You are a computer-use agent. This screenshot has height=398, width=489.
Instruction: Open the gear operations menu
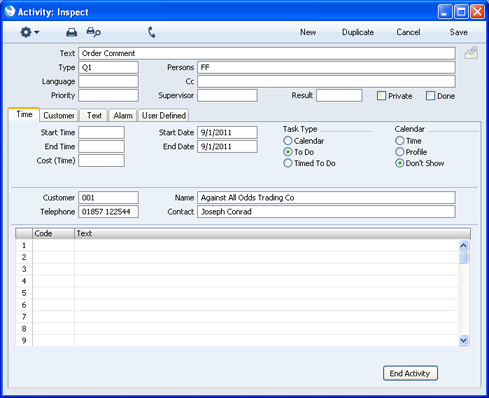29,32
